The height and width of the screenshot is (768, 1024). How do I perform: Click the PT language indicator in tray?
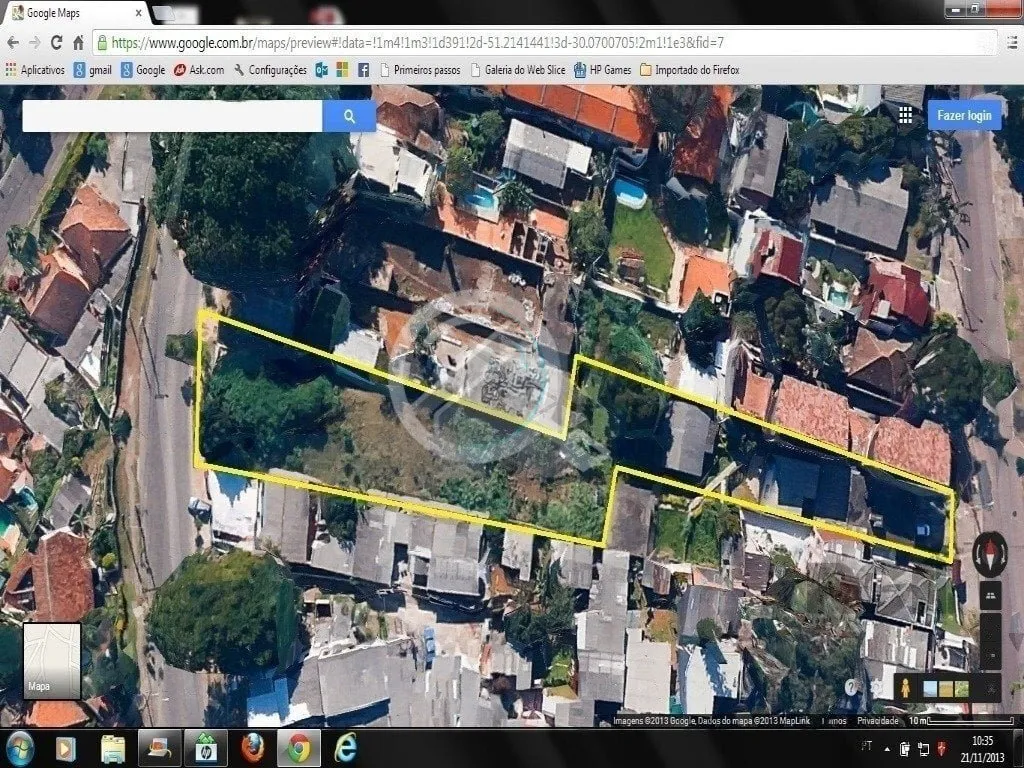point(867,746)
